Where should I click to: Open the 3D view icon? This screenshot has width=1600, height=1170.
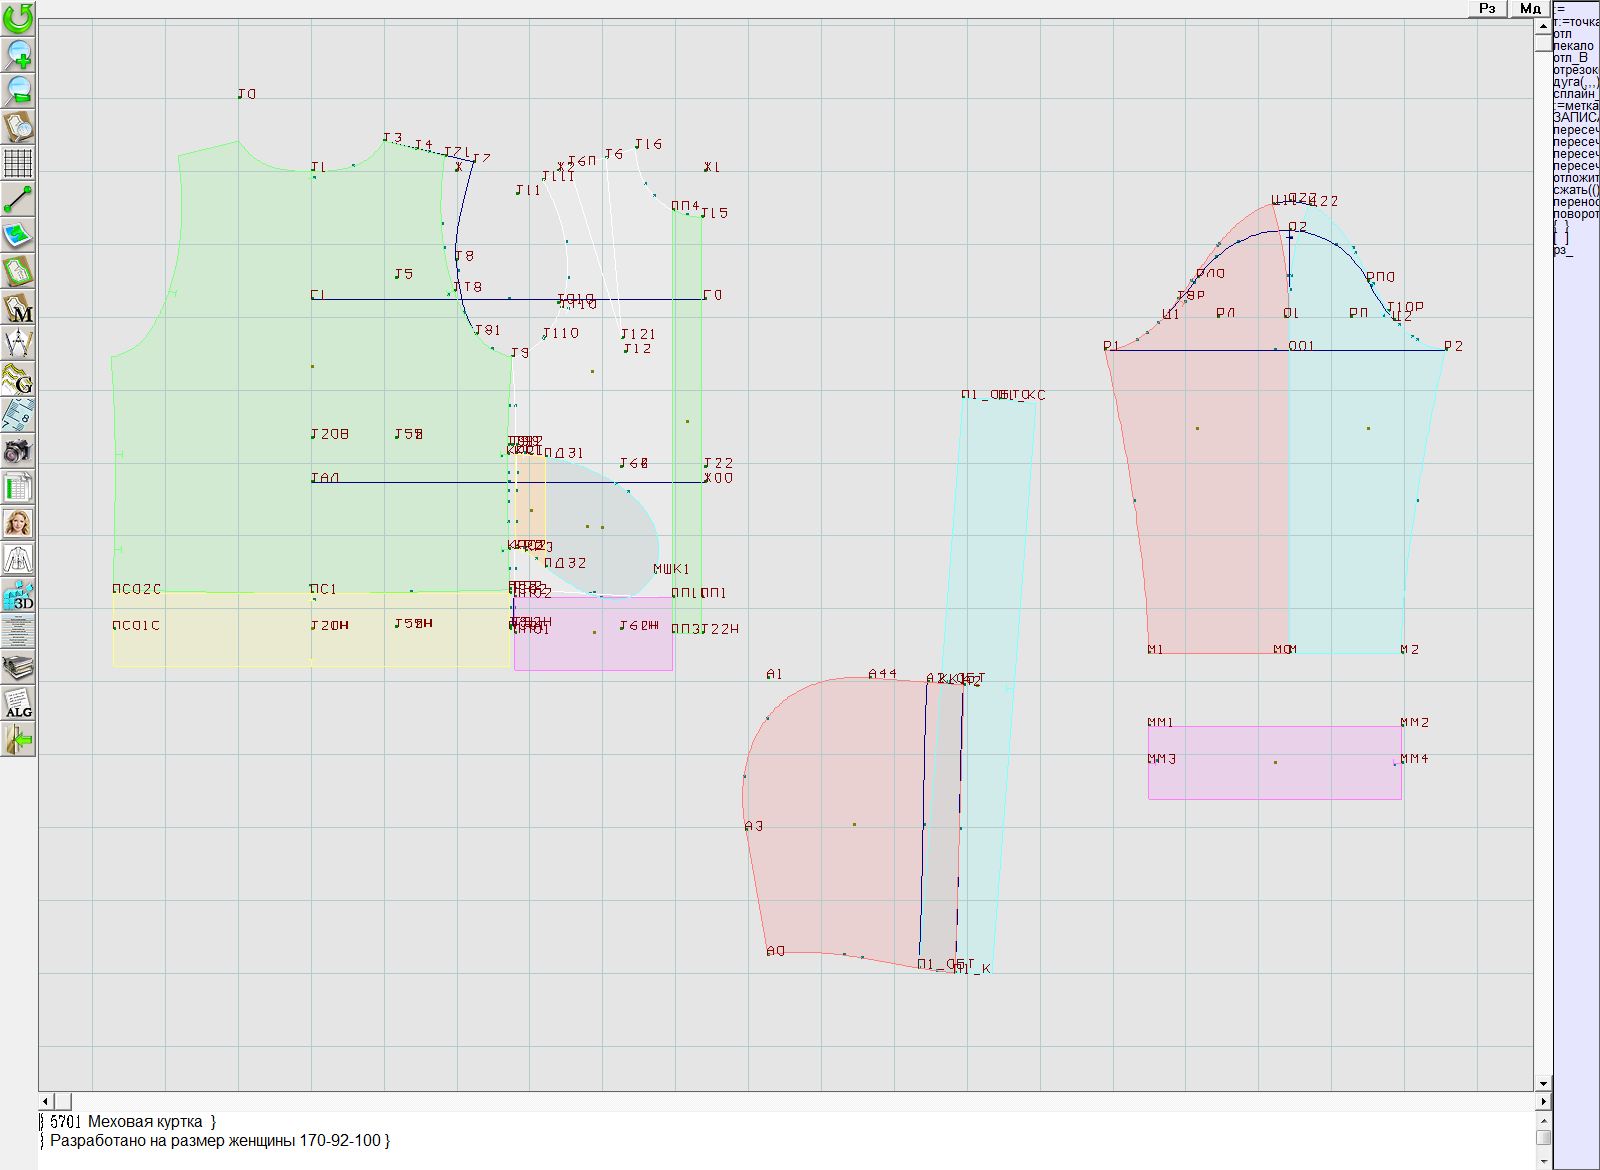pyautogui.click(x=18, y=596)
